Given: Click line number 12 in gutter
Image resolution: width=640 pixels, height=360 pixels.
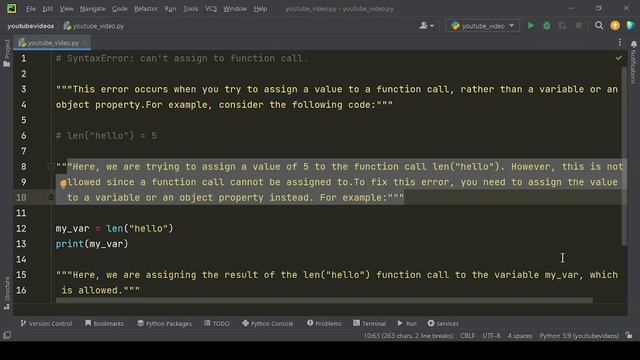Looking at the screenshot, I should pyautogui.click(x=21, y=229).
